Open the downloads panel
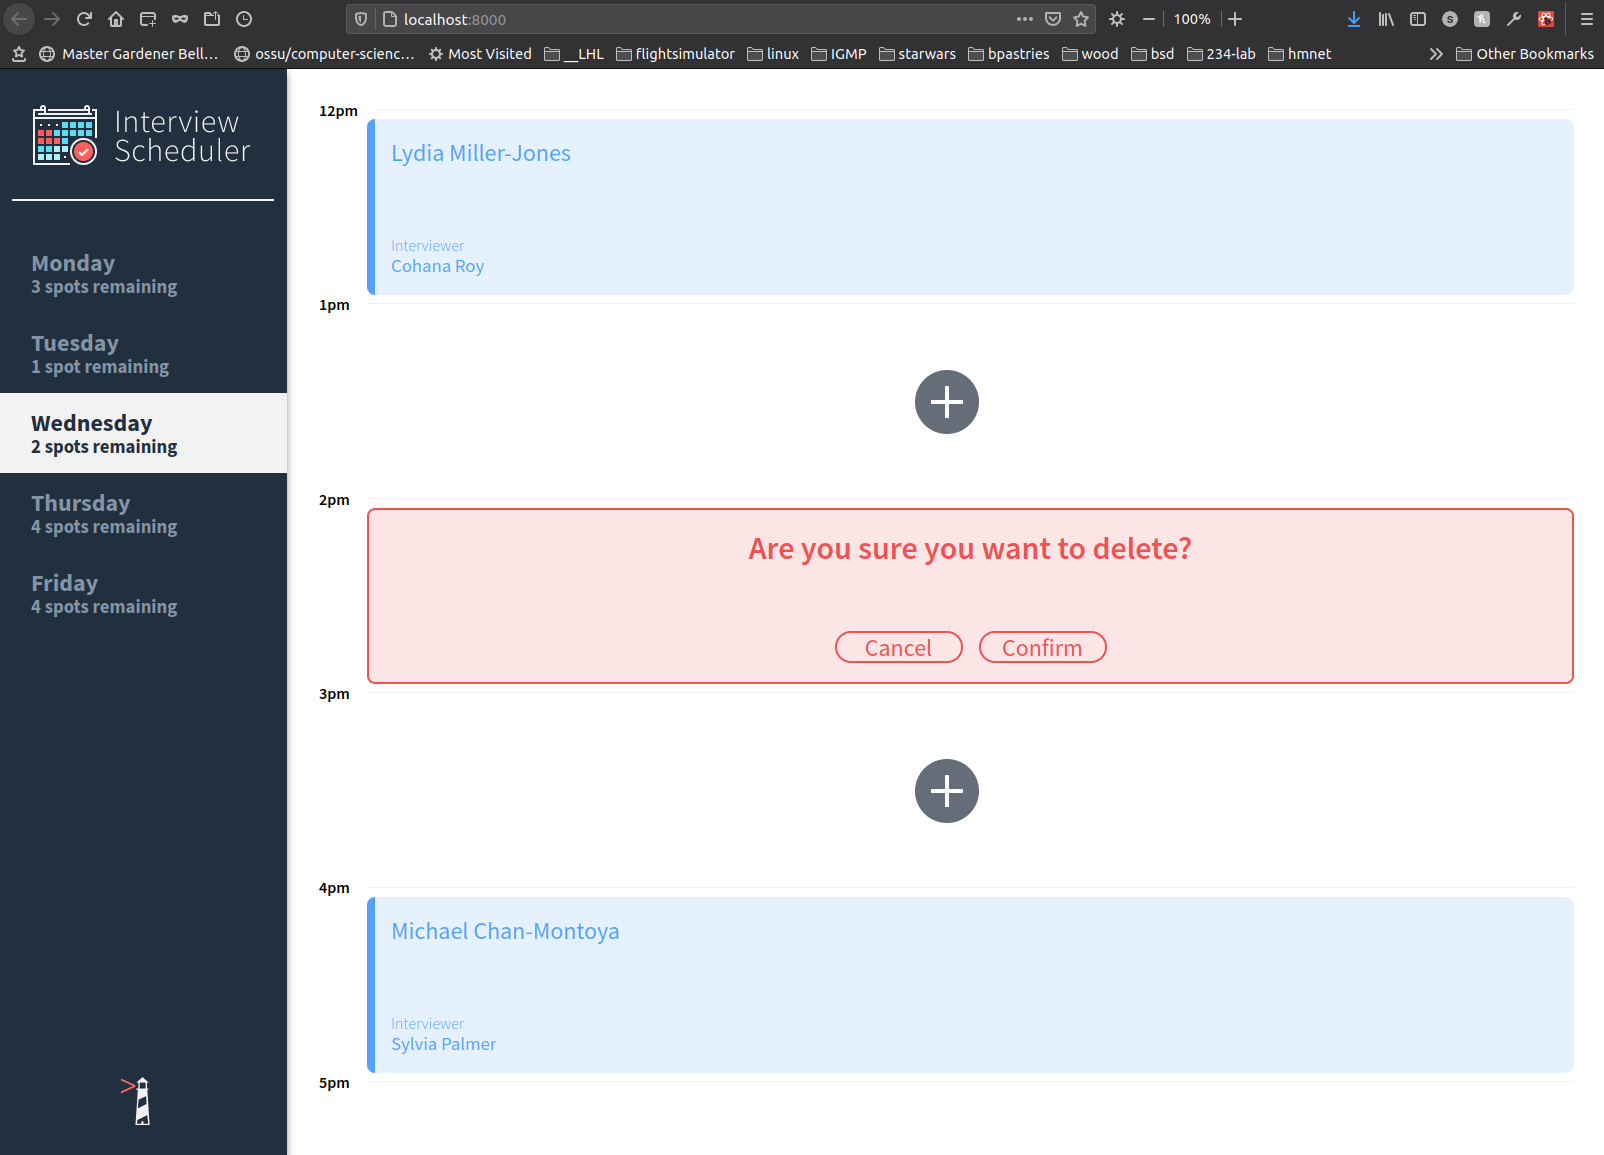 click(x=1354, y=19)
